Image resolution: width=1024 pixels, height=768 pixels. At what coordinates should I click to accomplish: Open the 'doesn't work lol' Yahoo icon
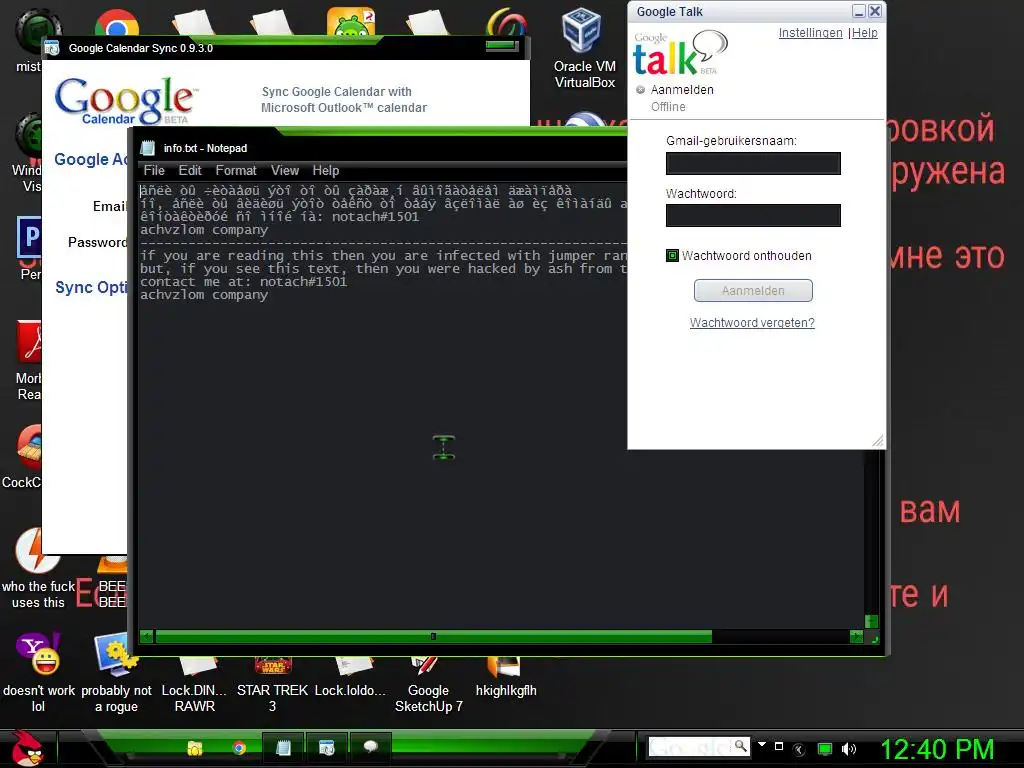coord(39,673)
